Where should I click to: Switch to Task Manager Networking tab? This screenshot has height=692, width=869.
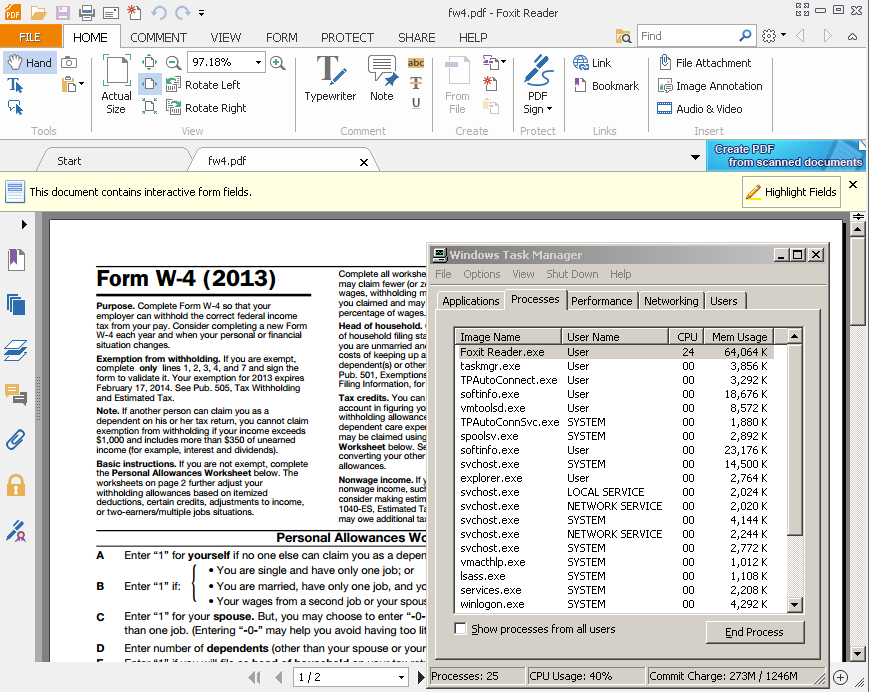671,301
